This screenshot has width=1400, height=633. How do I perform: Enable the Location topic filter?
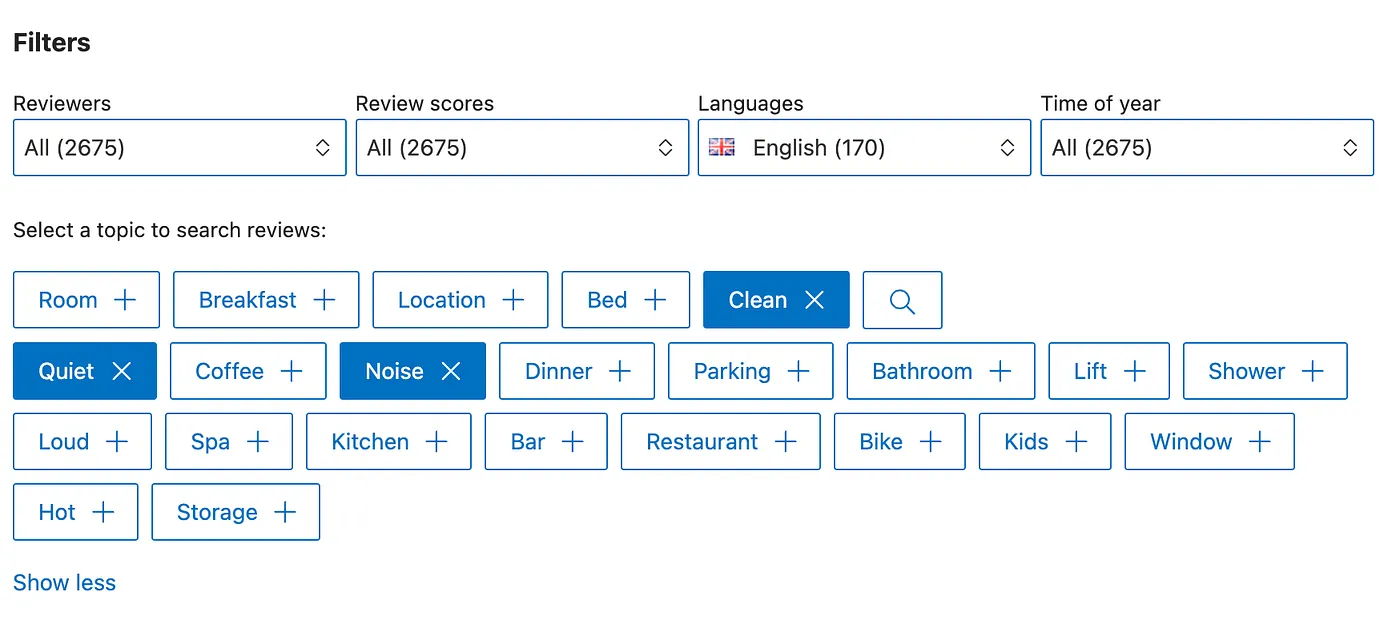(460, 300)
